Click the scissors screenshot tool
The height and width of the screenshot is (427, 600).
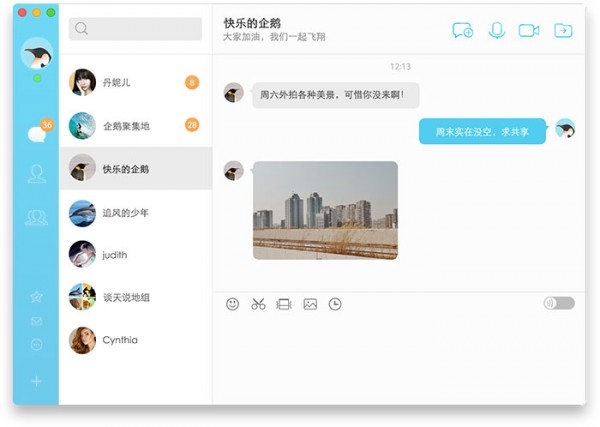pos(258,304)
